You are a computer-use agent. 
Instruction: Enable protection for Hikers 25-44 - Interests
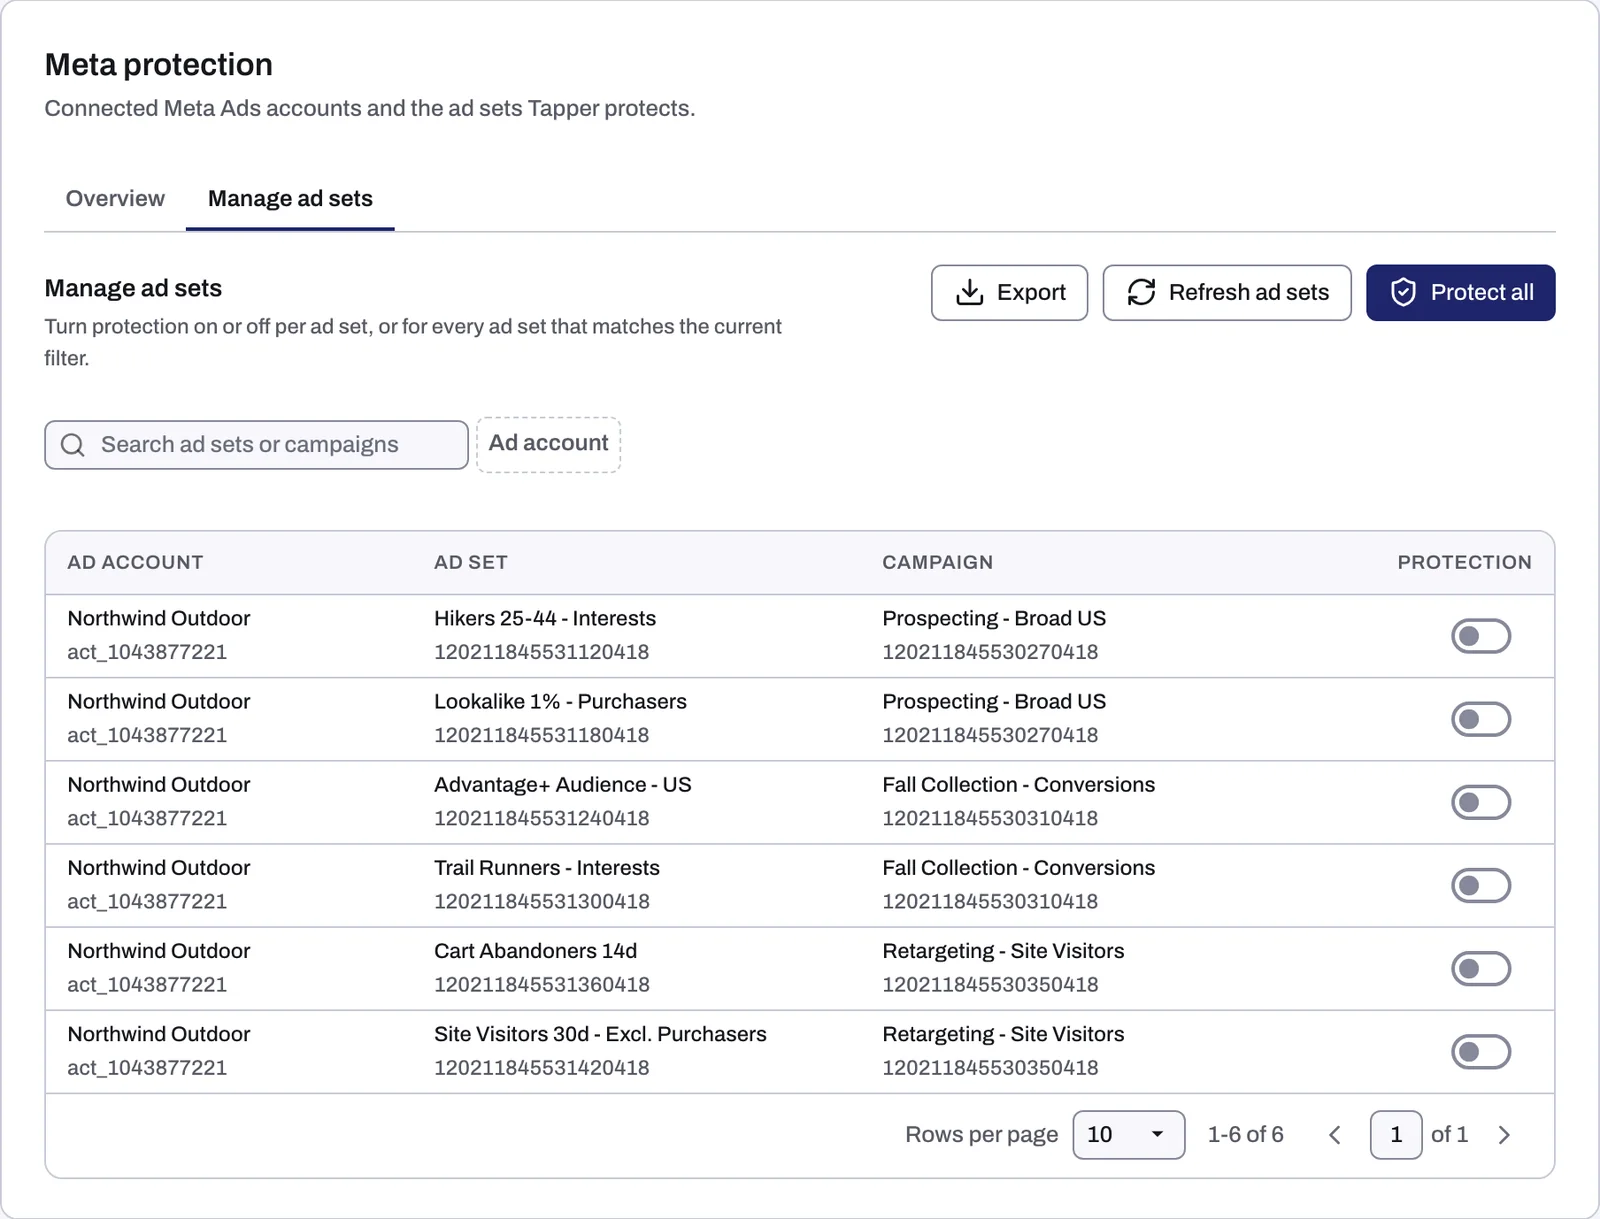pyautogui.click(x=1481, y=636)
